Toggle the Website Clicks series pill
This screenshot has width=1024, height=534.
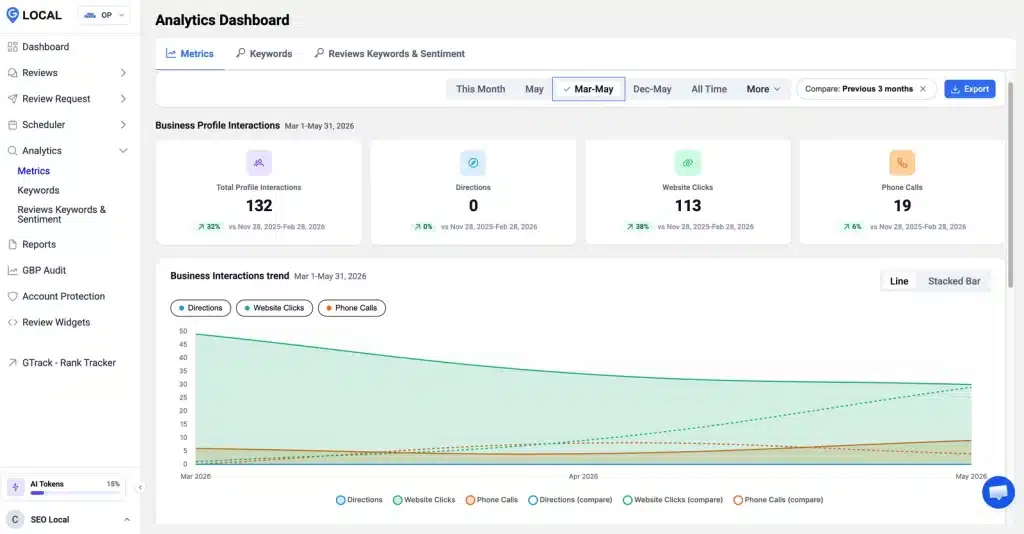274,308
